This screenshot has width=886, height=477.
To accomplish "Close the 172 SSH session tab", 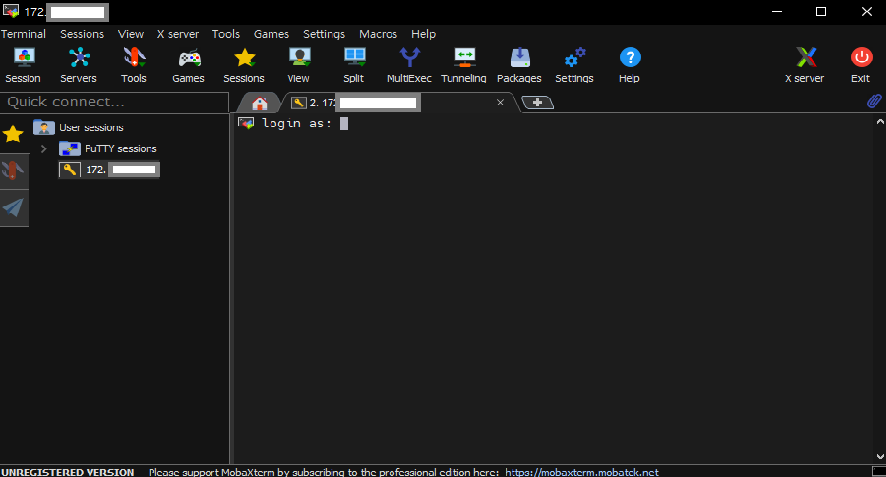I will coord(500,102).
